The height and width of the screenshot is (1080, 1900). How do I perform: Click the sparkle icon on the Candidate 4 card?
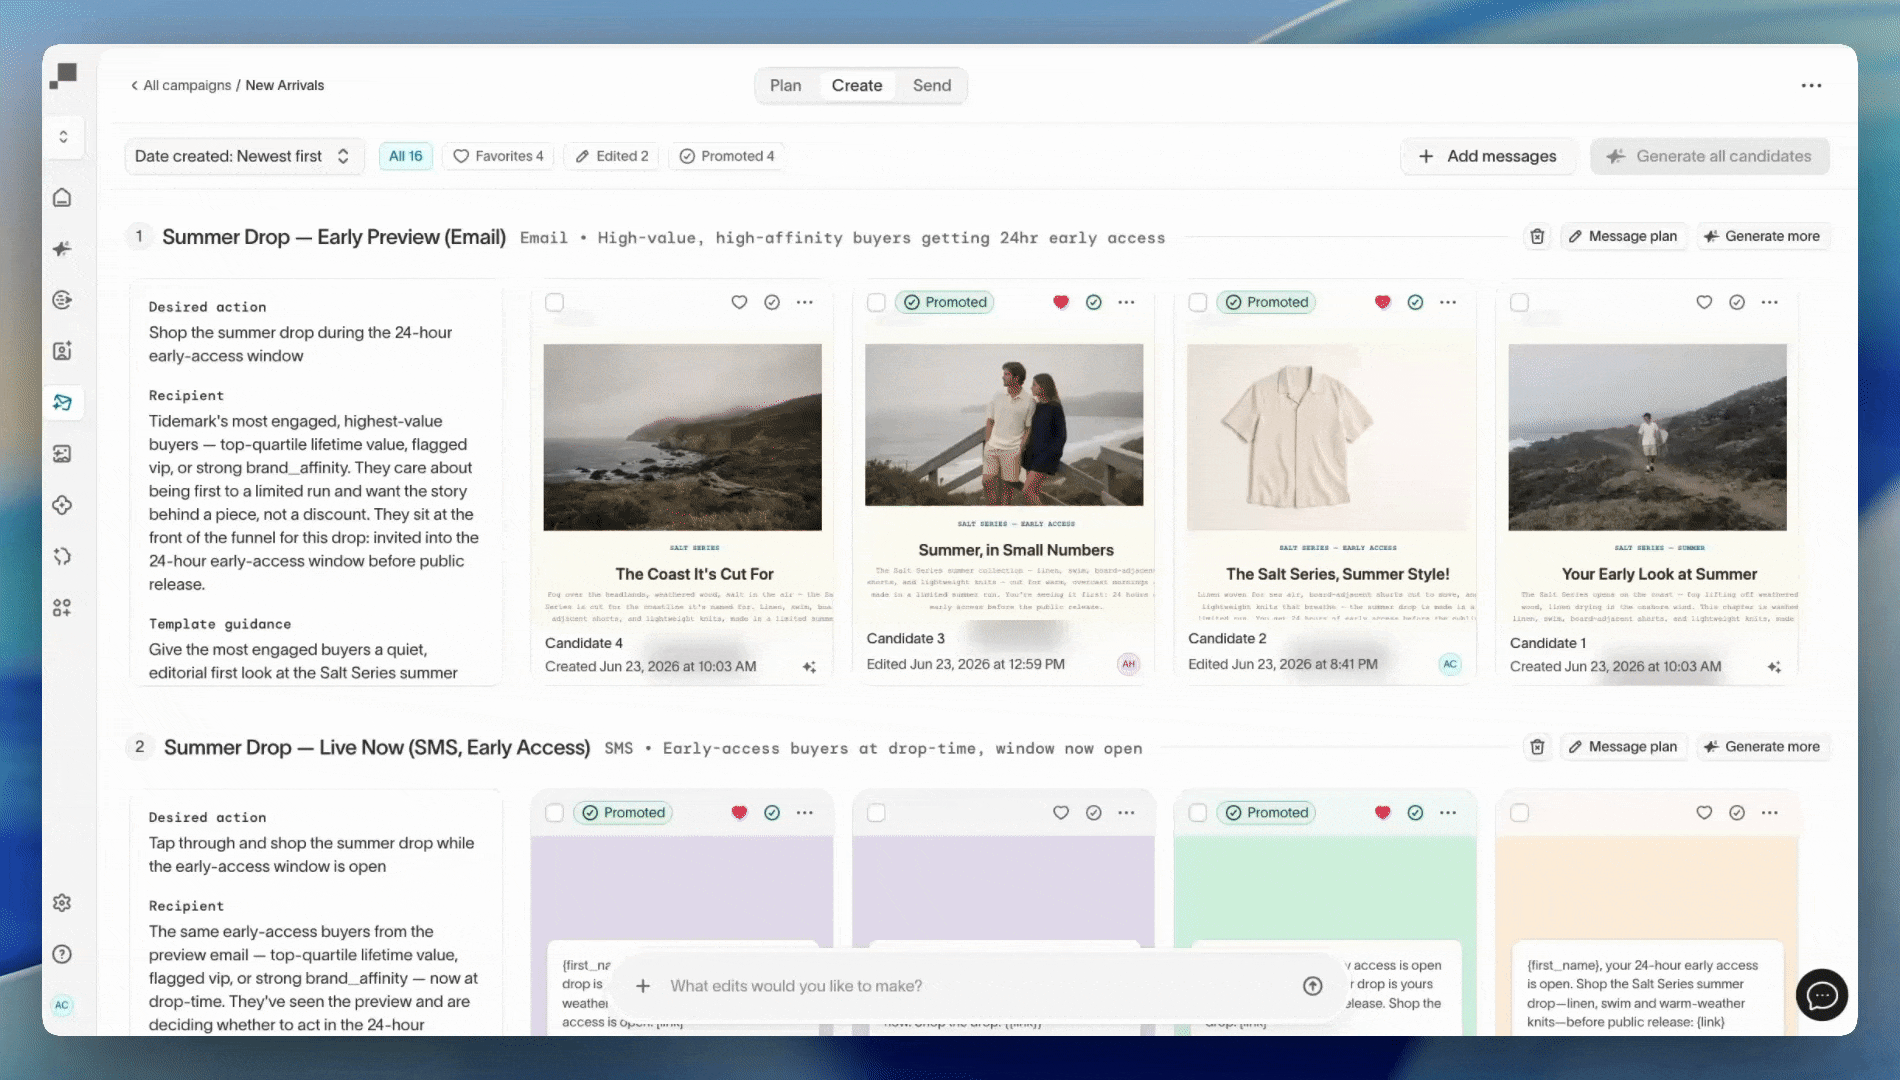pyautogui.click(x=809, y=667)
